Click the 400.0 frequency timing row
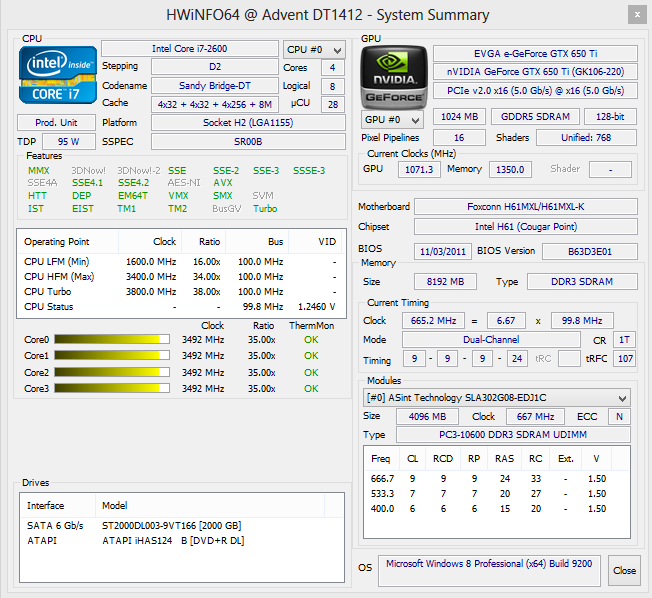Screen dimensions: 652x598 tap(496, 509)
